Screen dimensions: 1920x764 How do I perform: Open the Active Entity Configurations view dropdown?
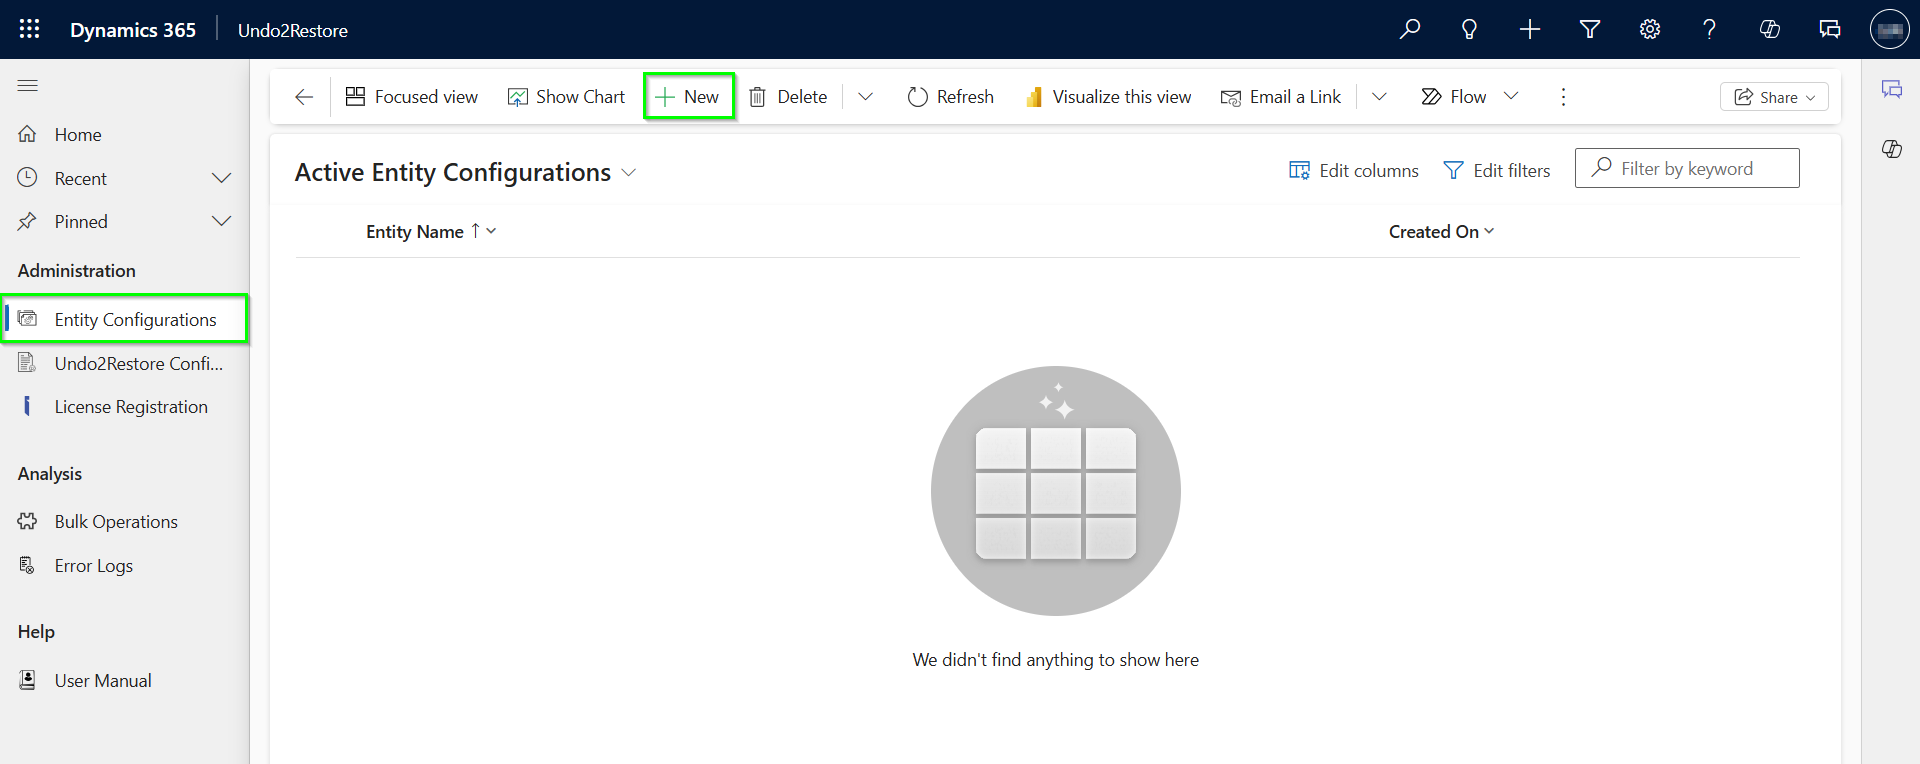(629, 173)
